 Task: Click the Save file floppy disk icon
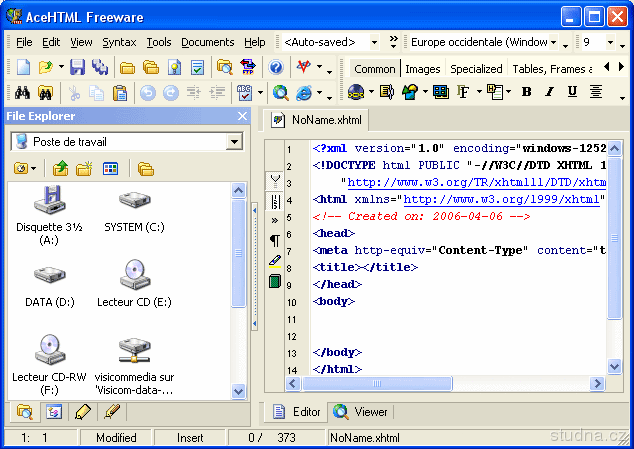coord(77,67)
